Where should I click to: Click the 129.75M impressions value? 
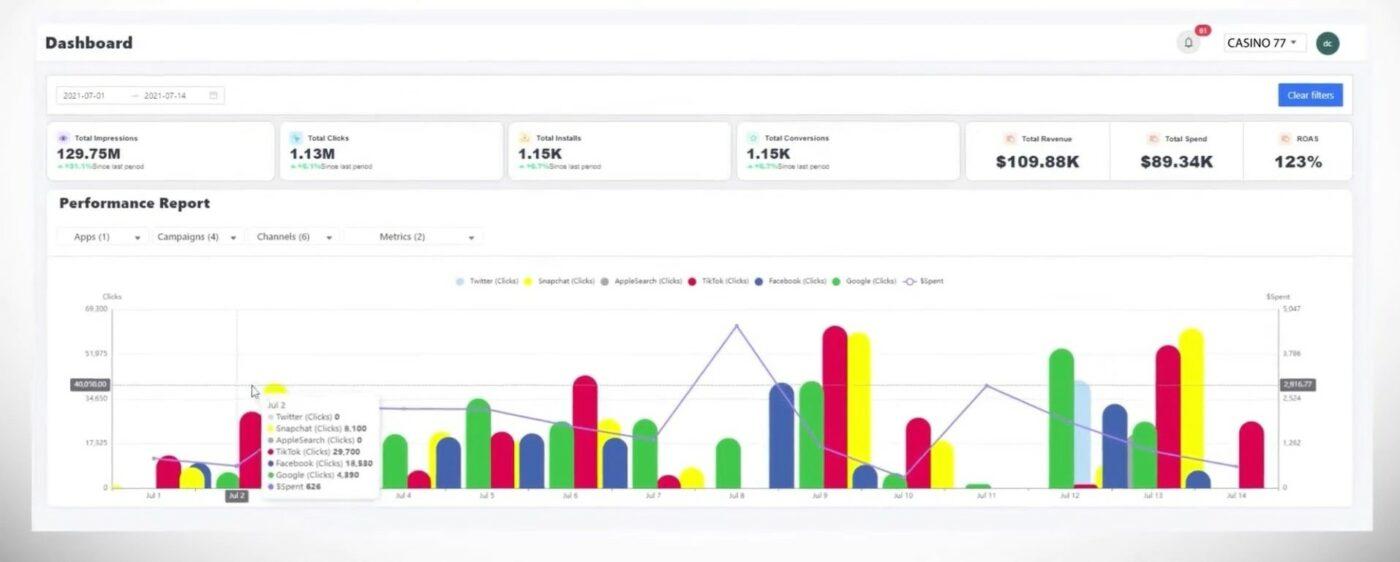(89, 154)
